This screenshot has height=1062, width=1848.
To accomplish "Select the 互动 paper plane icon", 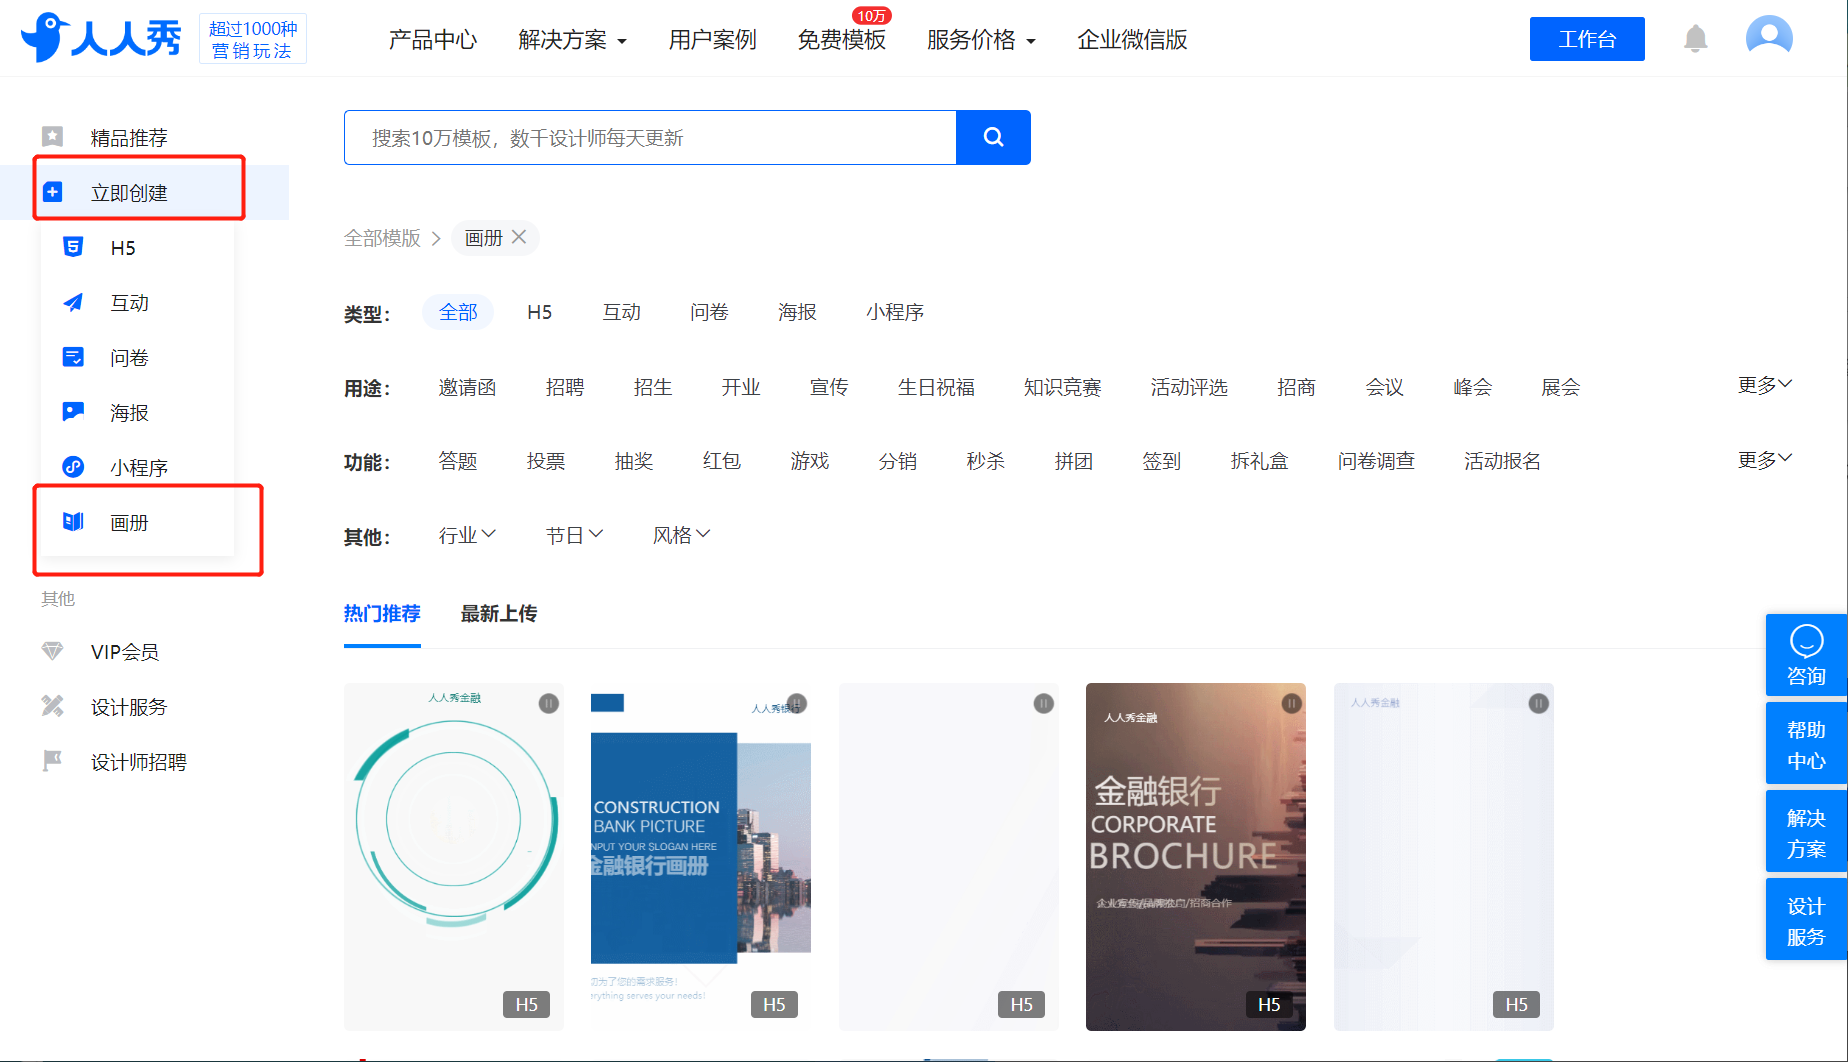I will (73, 302).
